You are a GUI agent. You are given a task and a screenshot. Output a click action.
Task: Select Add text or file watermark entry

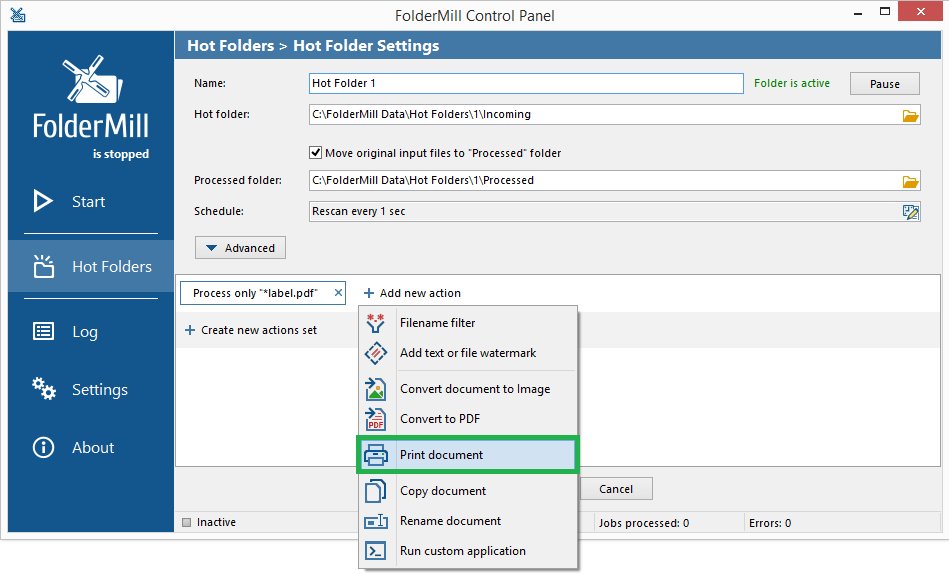[x=468, y=353]
